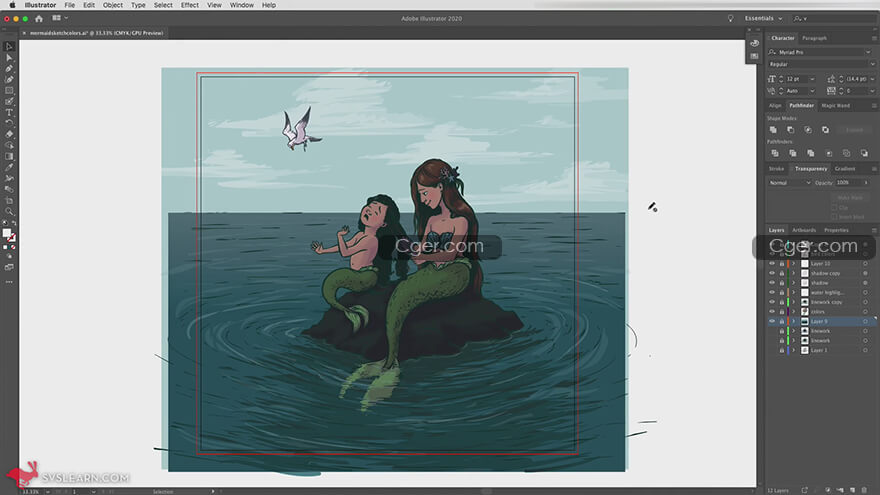Click the Make Mask button

pos(850,198)
